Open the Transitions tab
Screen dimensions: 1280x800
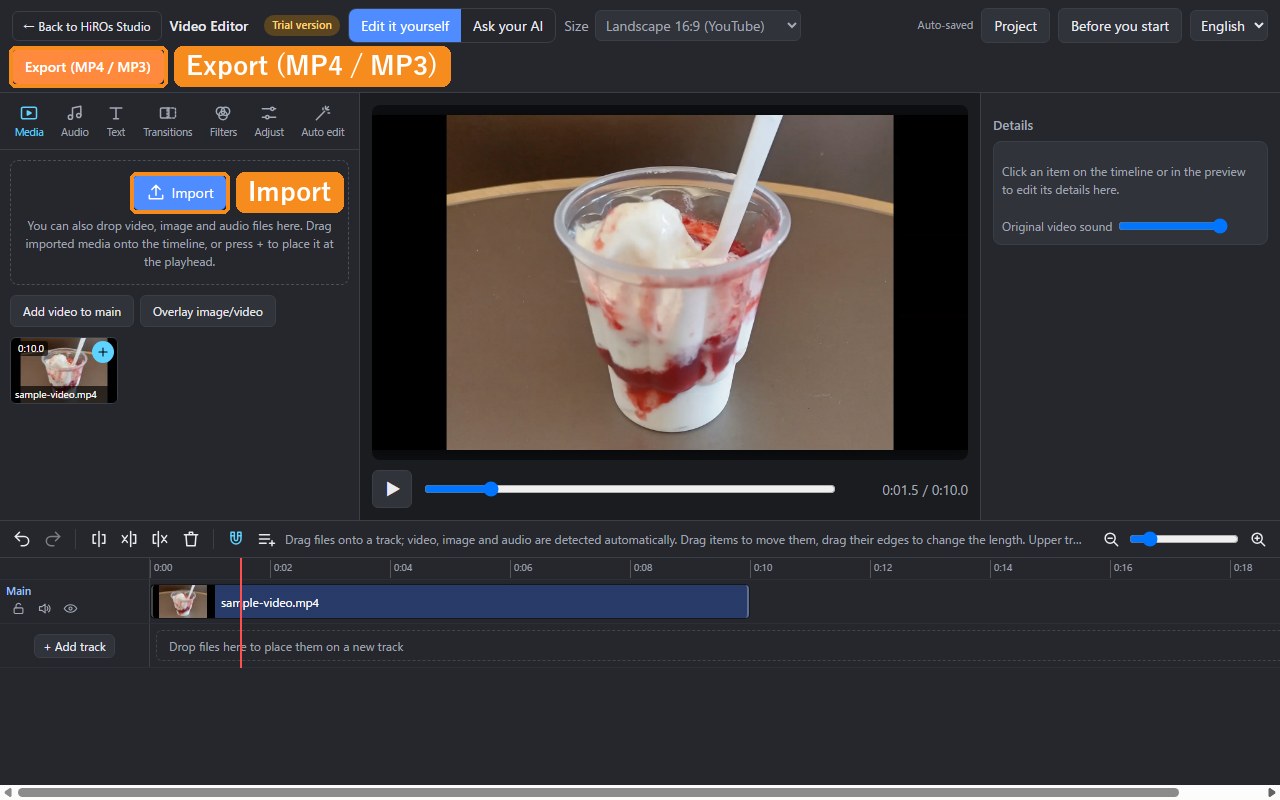(168, 121)
